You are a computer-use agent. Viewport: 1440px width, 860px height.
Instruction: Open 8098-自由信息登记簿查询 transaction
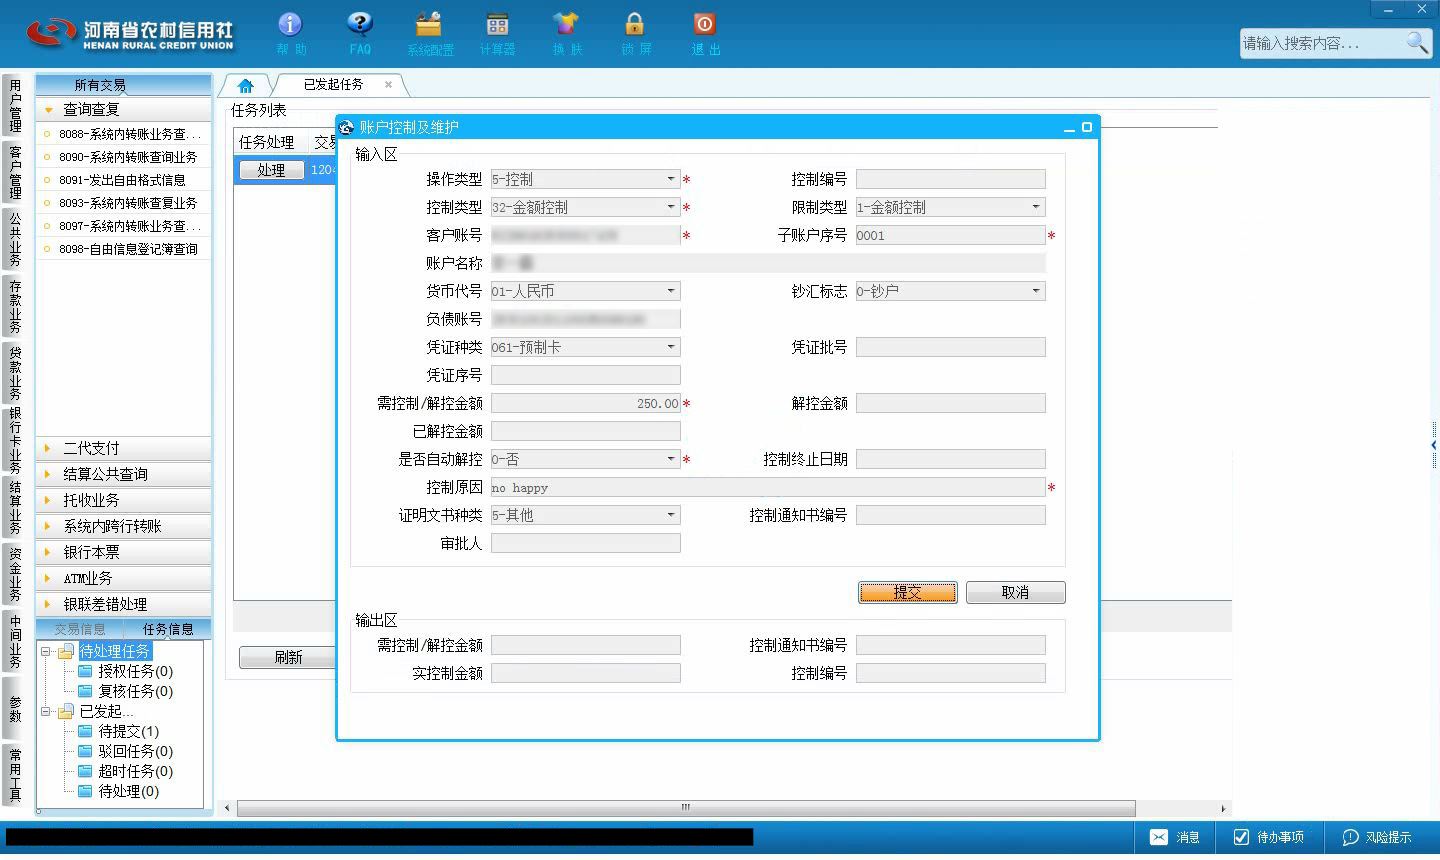[x=128, y=249]
